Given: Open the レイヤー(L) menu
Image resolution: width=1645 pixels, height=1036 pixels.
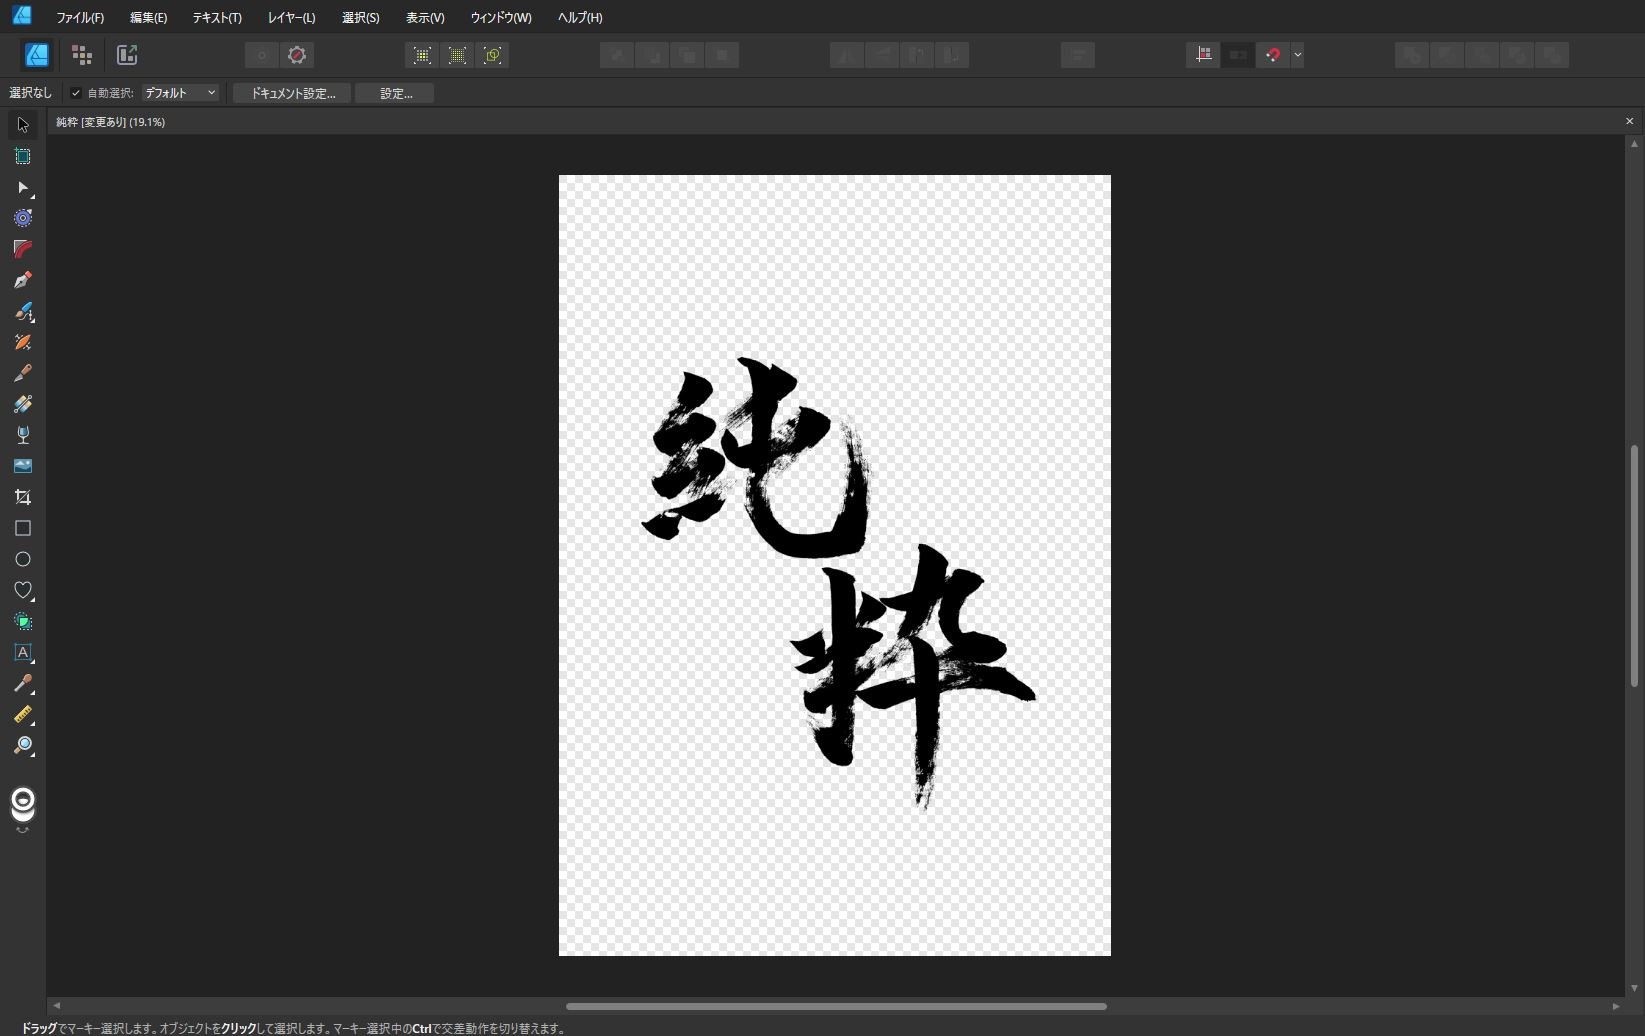Looking at the screenshot, I should pos(291,17).
